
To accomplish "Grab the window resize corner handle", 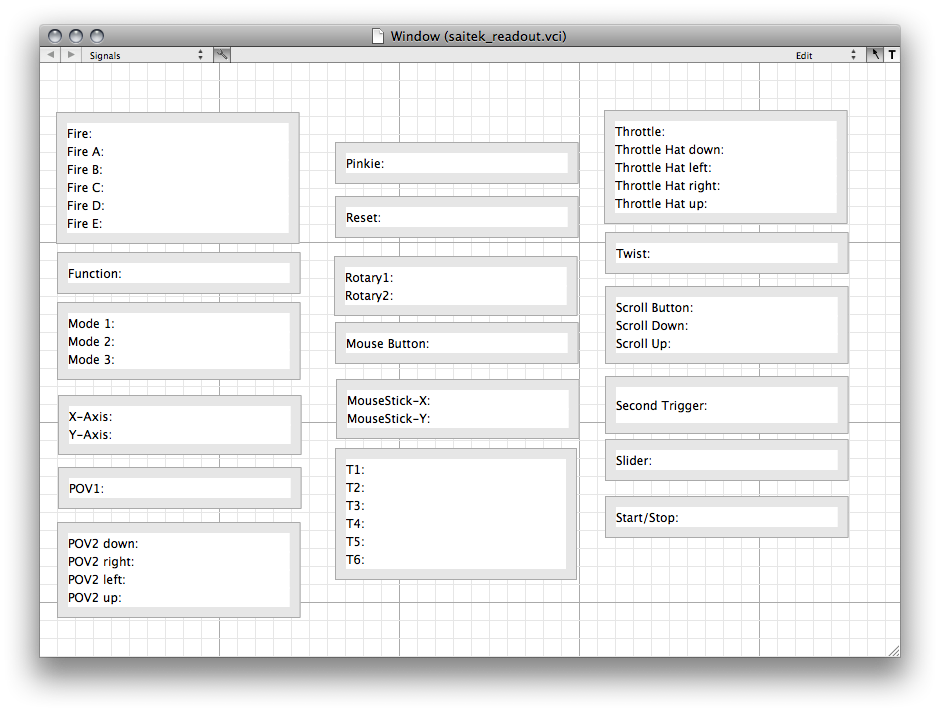I will [x=893, y=650].
